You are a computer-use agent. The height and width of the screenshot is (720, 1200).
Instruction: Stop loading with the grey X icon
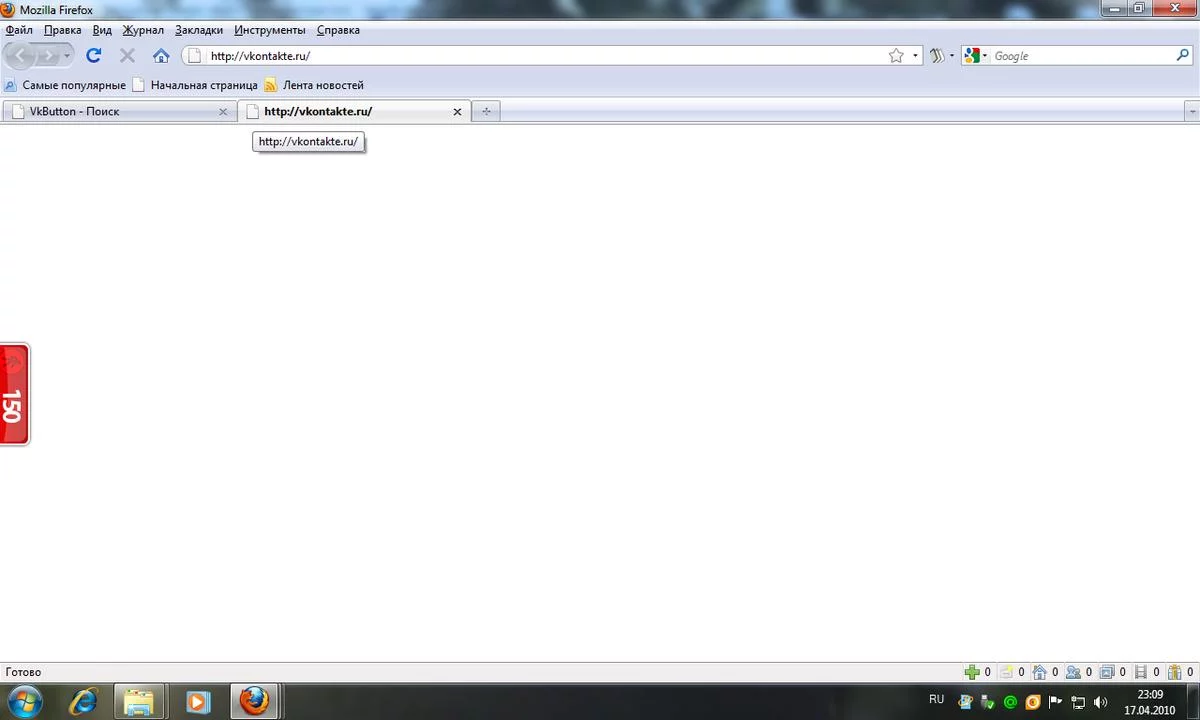click(x=127, y=56)
